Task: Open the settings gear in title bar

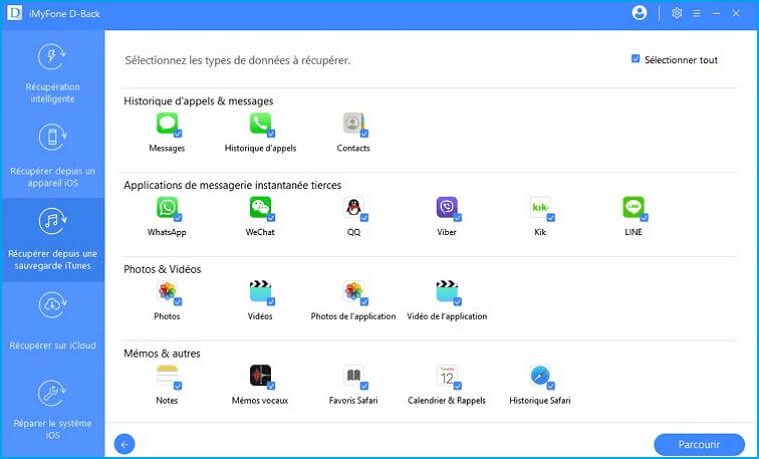Action: 677,13
